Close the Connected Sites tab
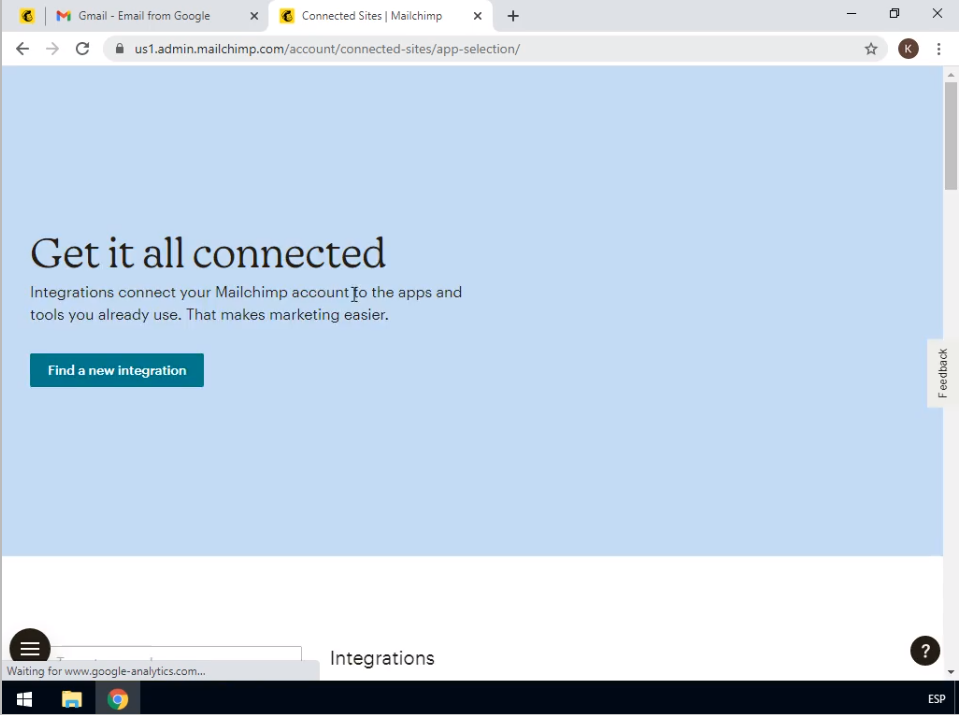The height and width of the screenshot is (715, 959). 478,16
